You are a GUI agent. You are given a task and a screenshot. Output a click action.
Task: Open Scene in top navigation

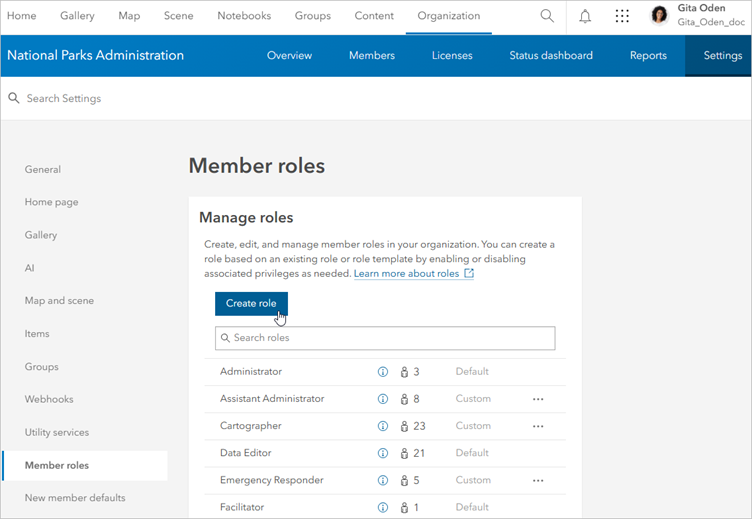(178, 16)
